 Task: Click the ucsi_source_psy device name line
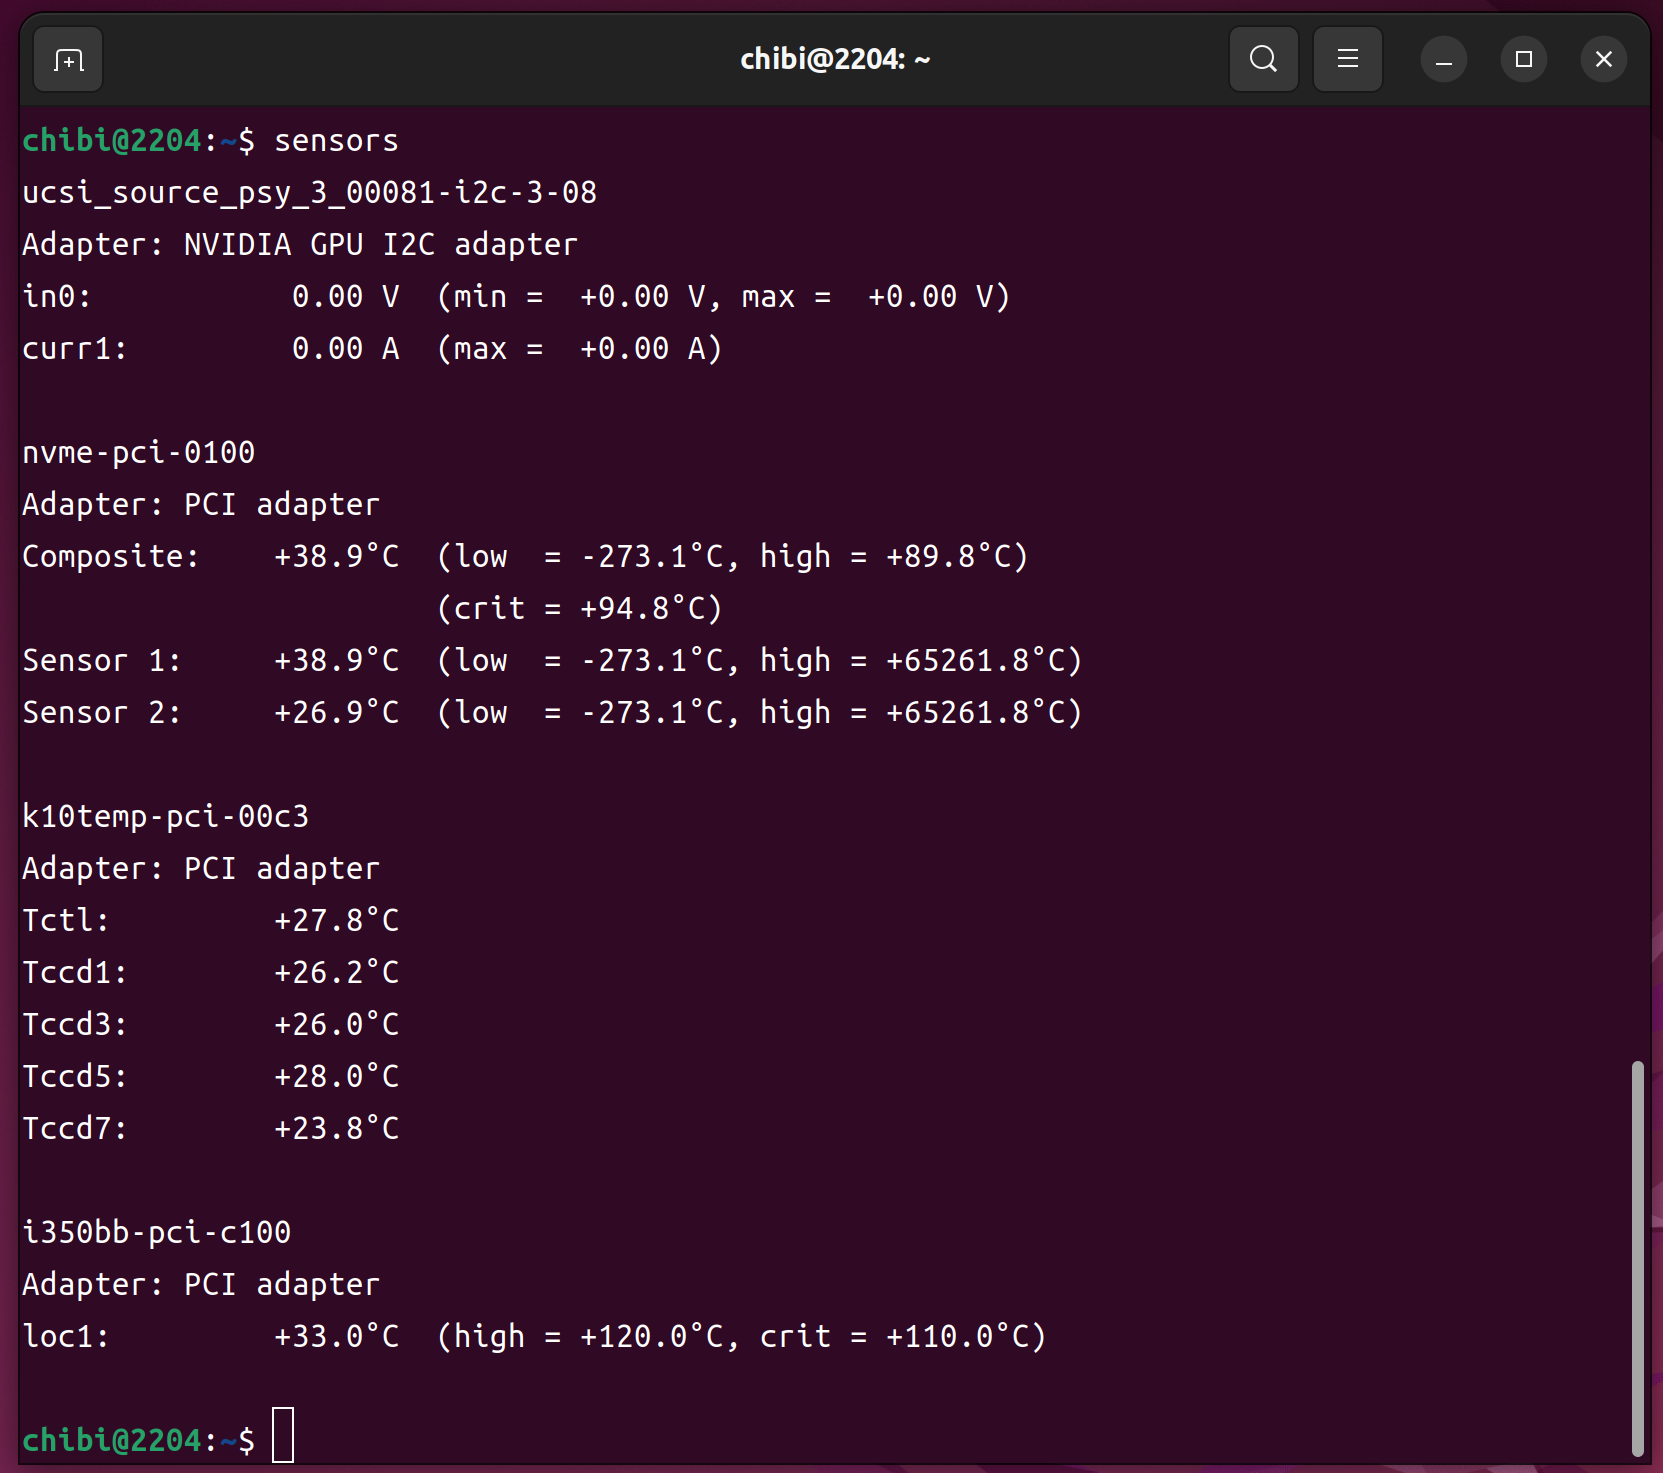310,193
